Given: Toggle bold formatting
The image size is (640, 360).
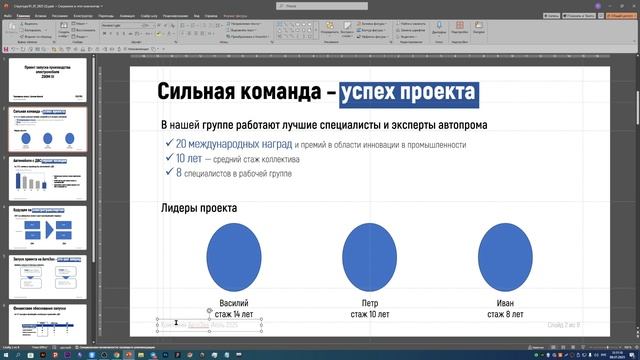Looking at the screenshot, I should pos(104,33).
